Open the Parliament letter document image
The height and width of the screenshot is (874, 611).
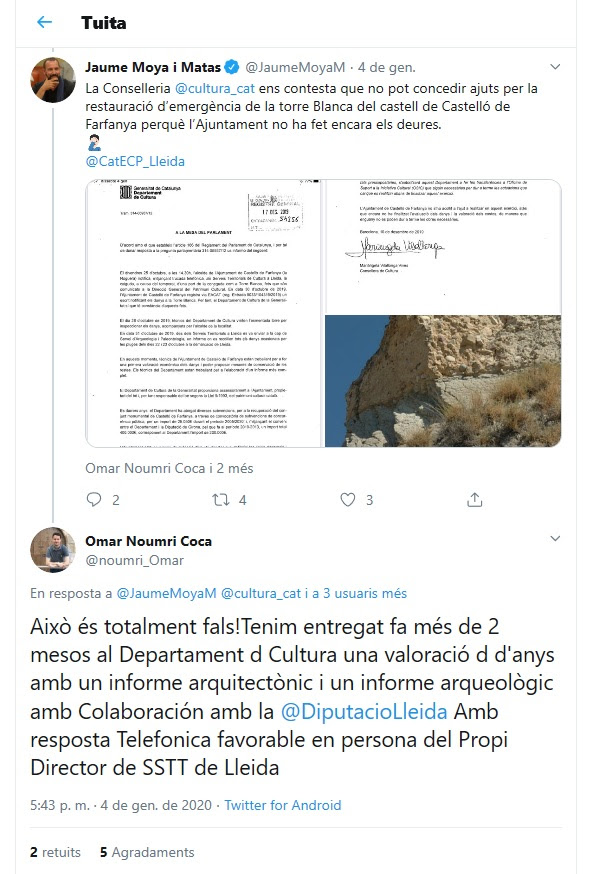204,313
